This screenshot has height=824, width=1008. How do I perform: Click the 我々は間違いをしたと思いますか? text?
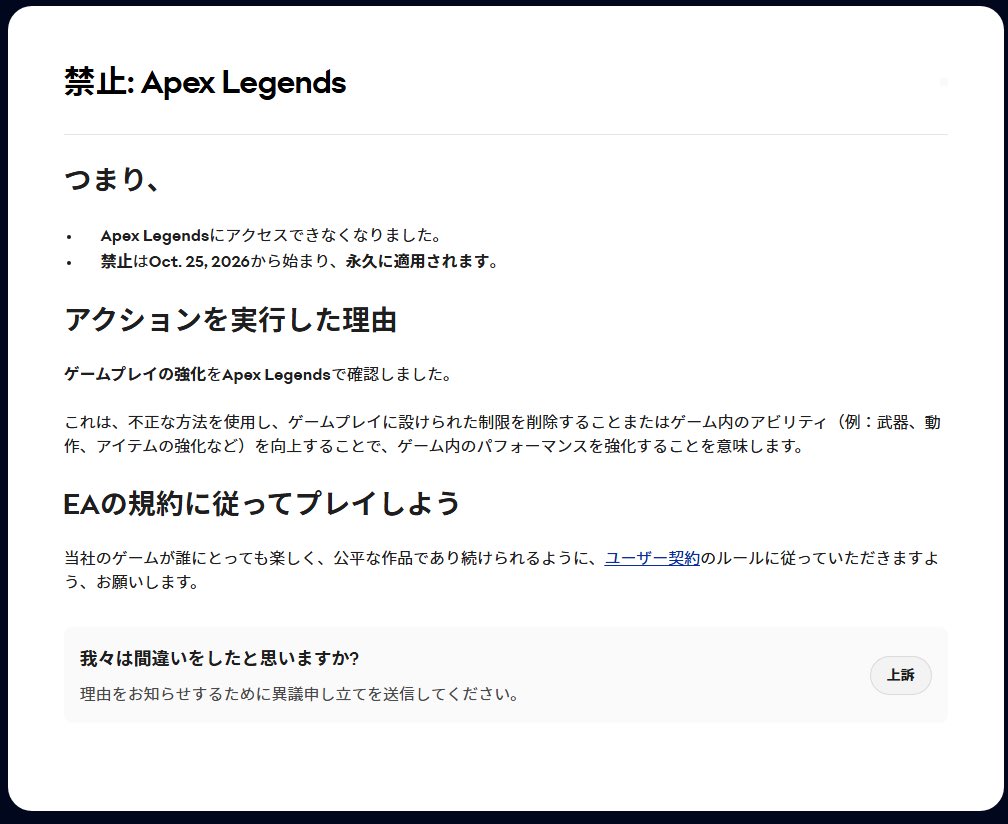(x=219, y=658)
